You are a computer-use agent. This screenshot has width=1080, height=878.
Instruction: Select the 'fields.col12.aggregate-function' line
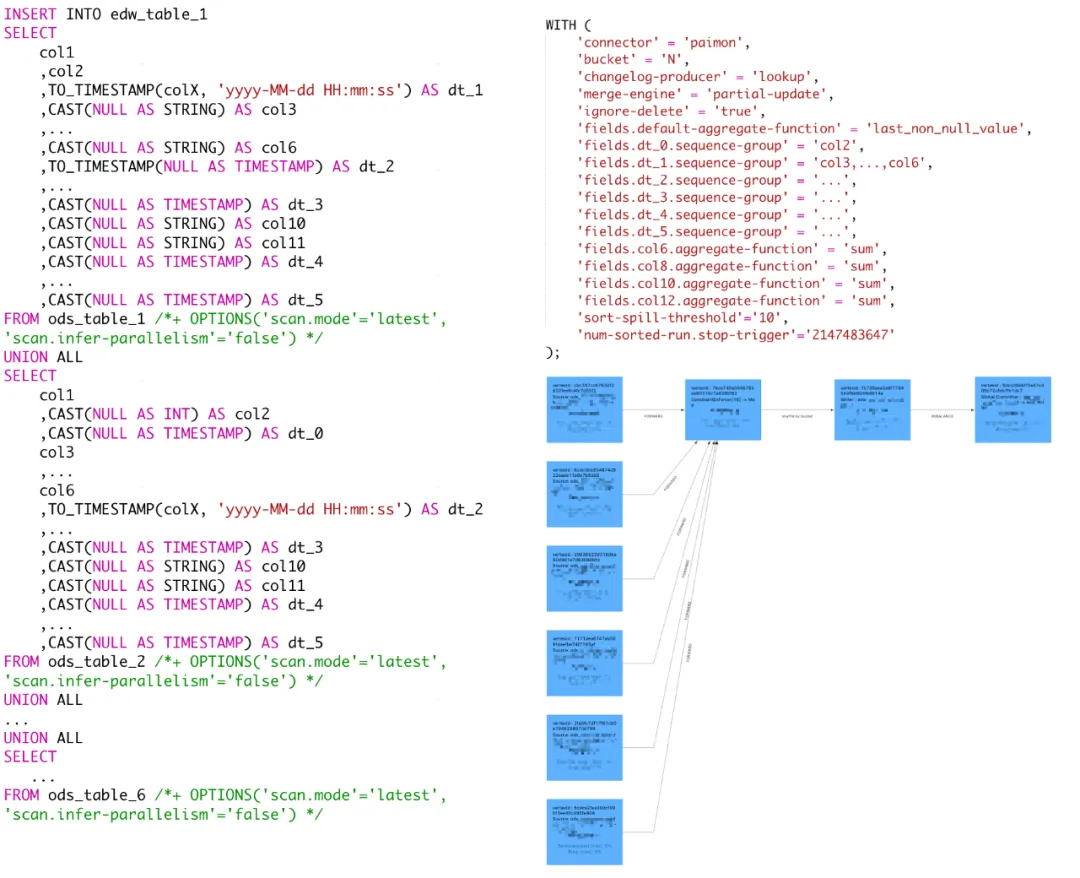[736, 301]
